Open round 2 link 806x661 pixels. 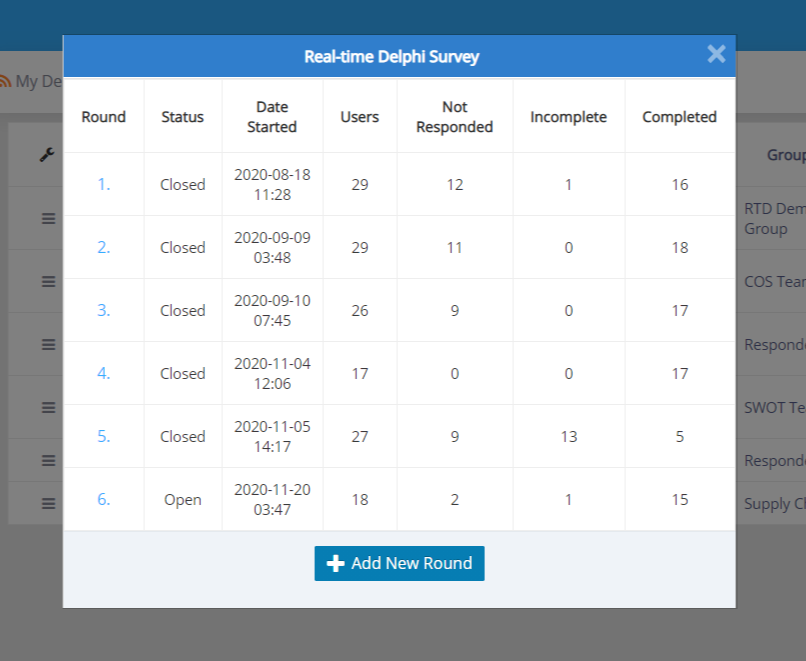(x=104, y=247)
